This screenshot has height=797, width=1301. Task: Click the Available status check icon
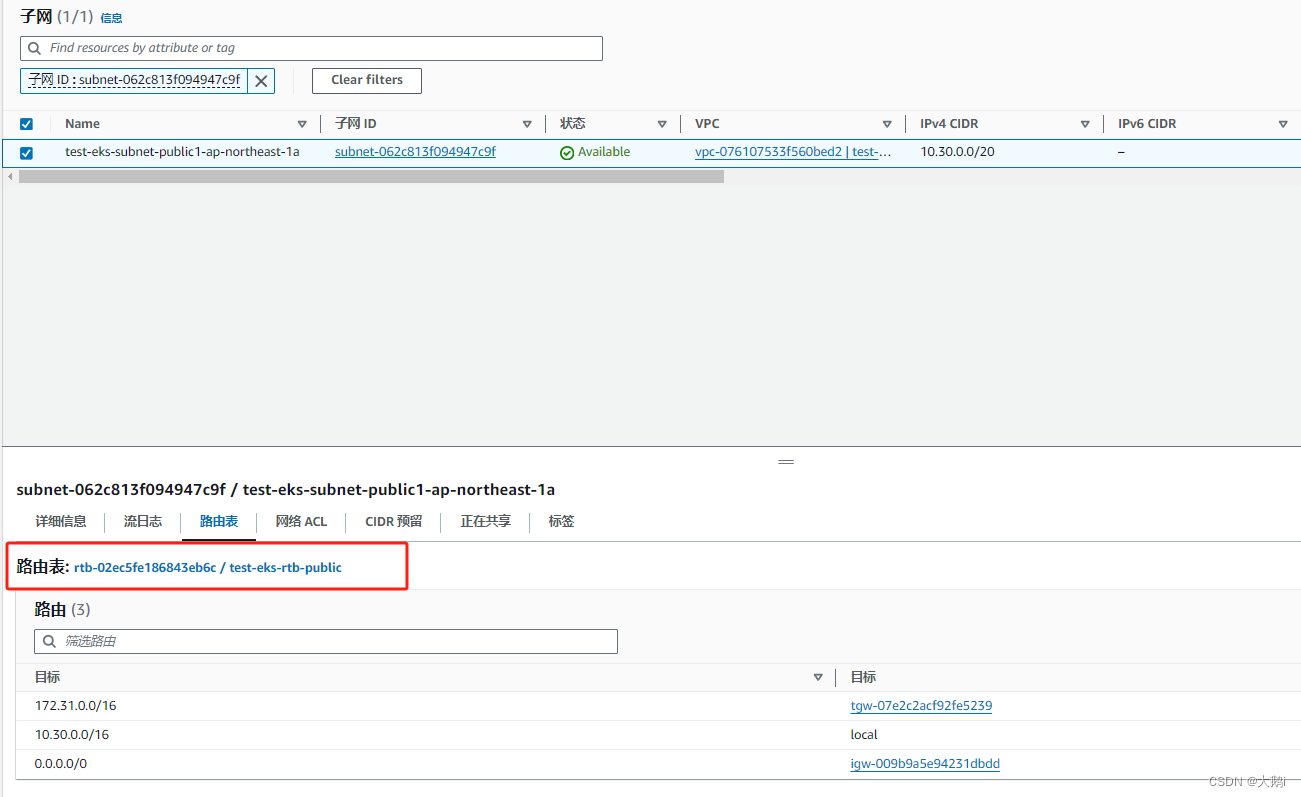[x=567, y=153]
